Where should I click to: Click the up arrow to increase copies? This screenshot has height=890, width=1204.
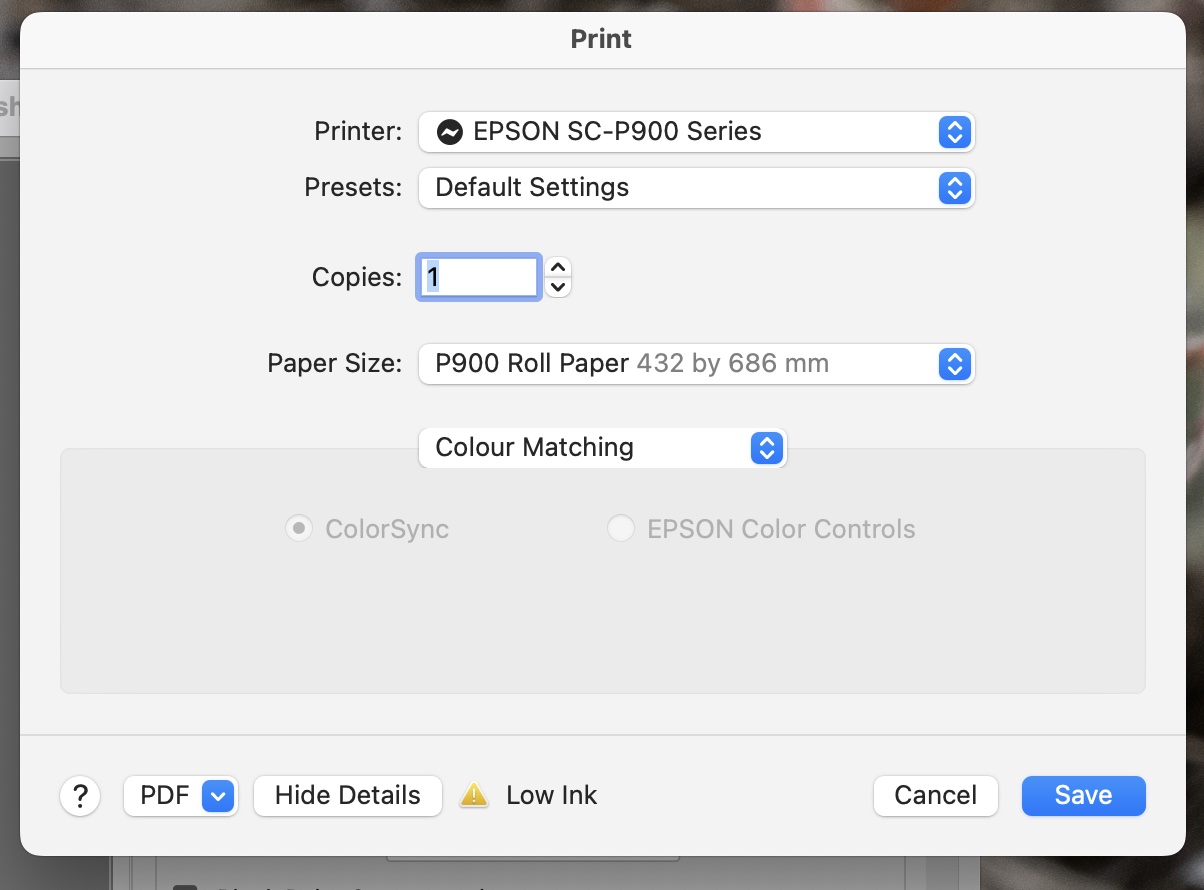pos(557,268)
